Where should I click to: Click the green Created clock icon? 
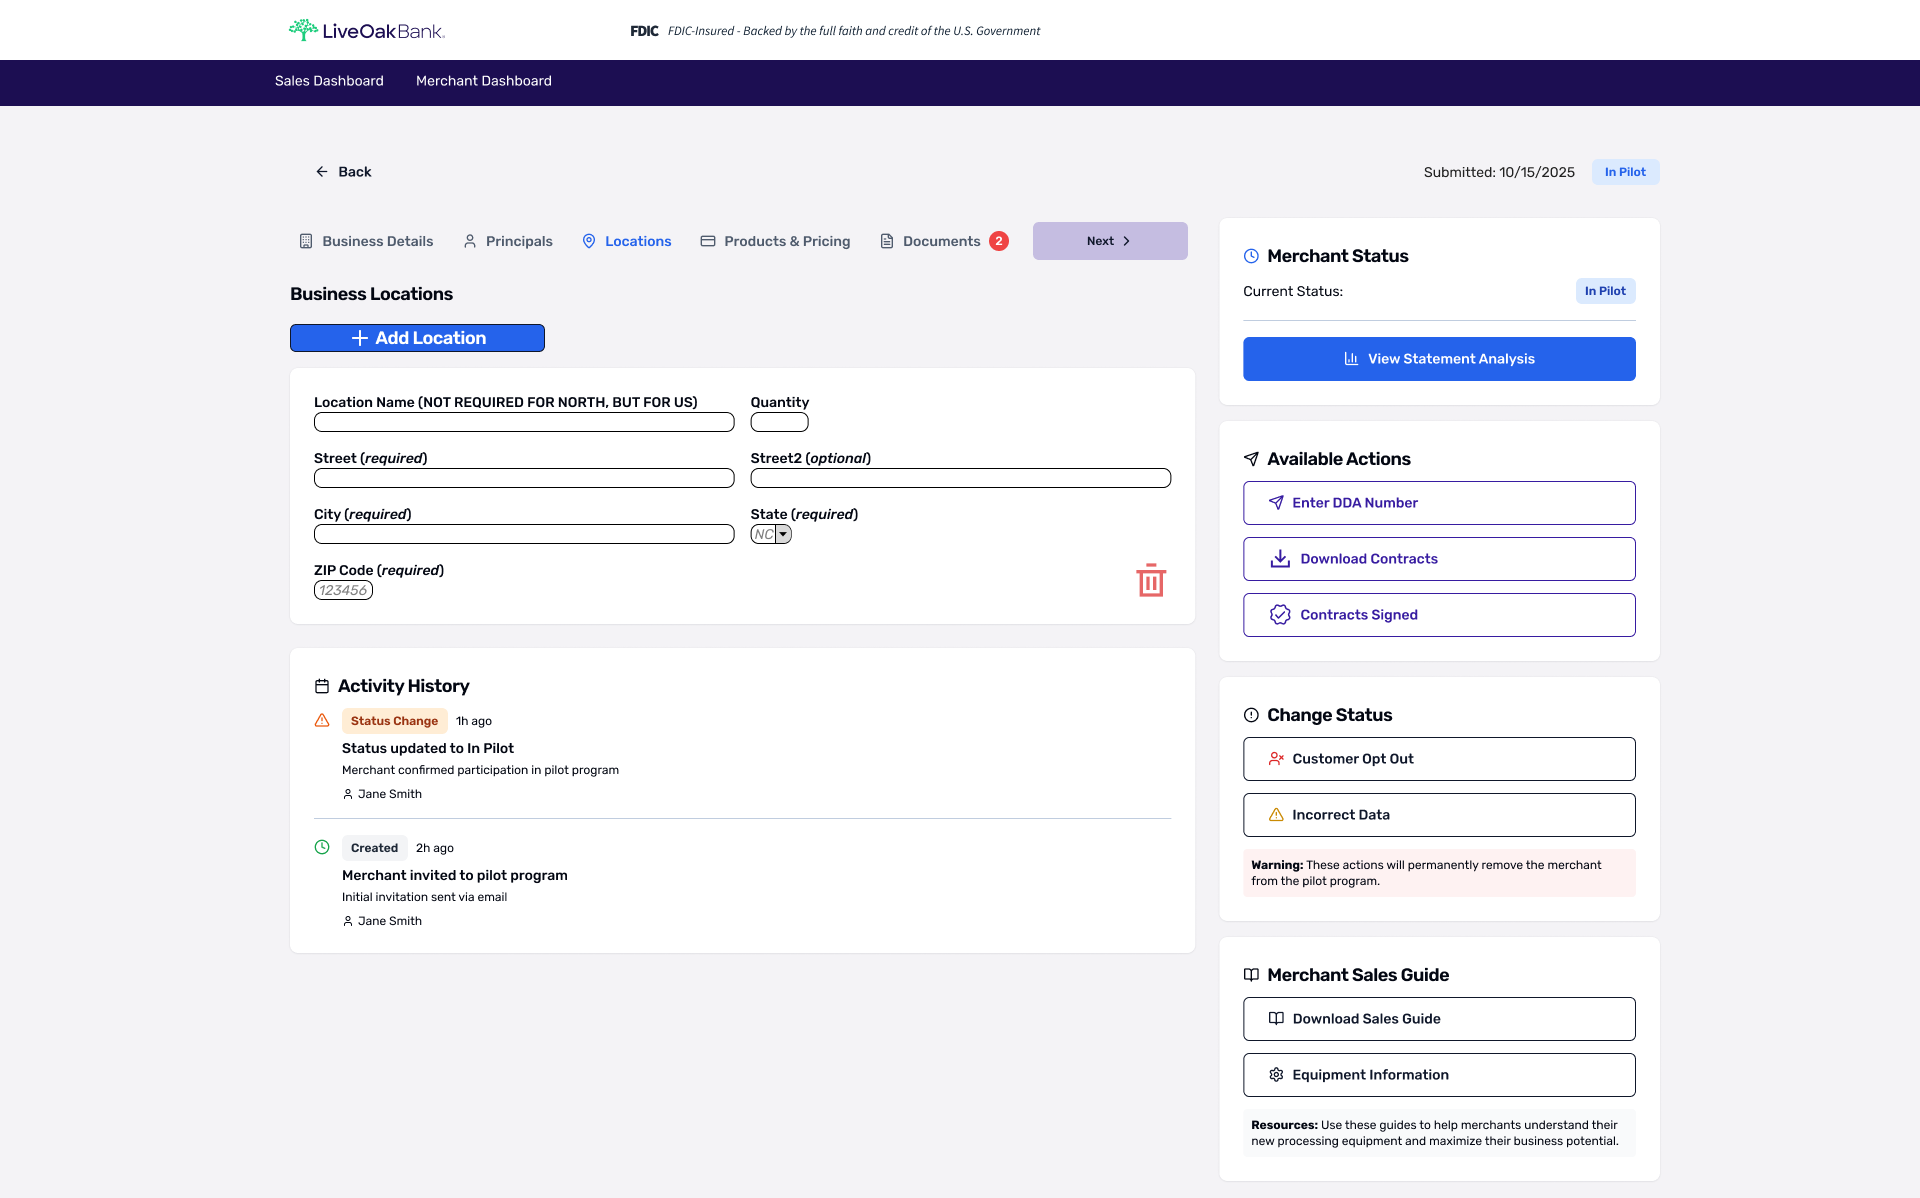point(322,847)
